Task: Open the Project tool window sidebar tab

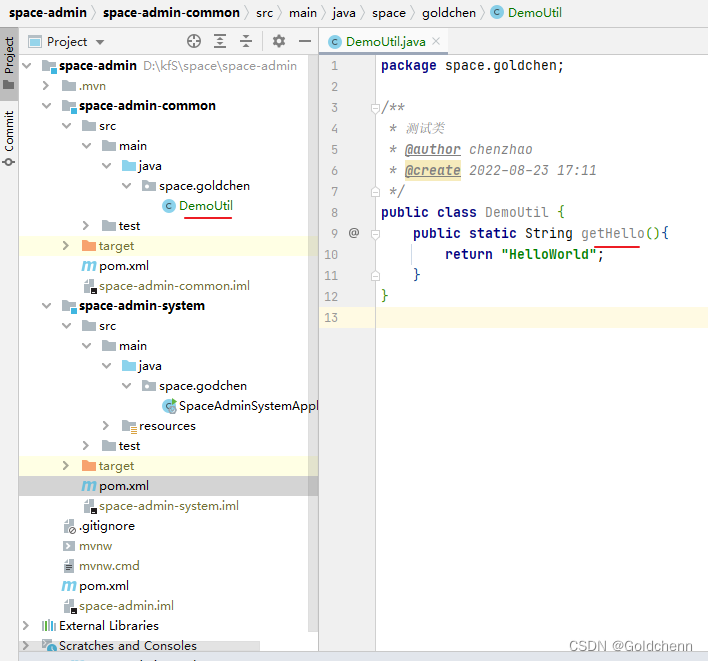Action: (x=9, y=63)
